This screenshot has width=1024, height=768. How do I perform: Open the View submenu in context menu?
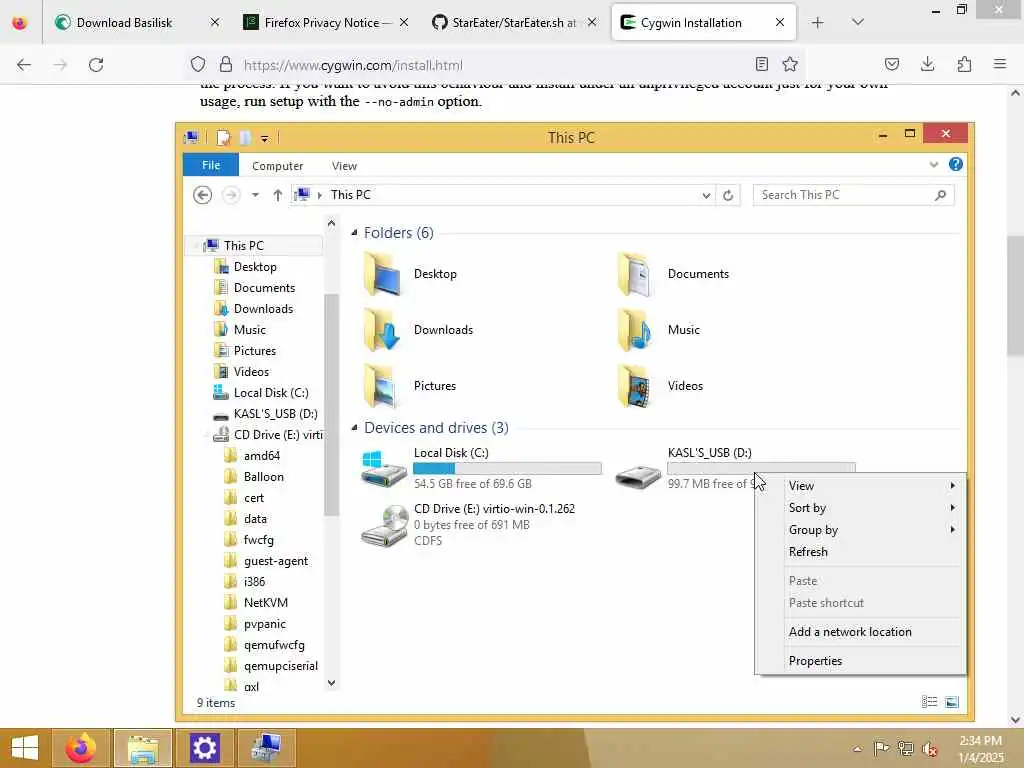click(860, 486)
